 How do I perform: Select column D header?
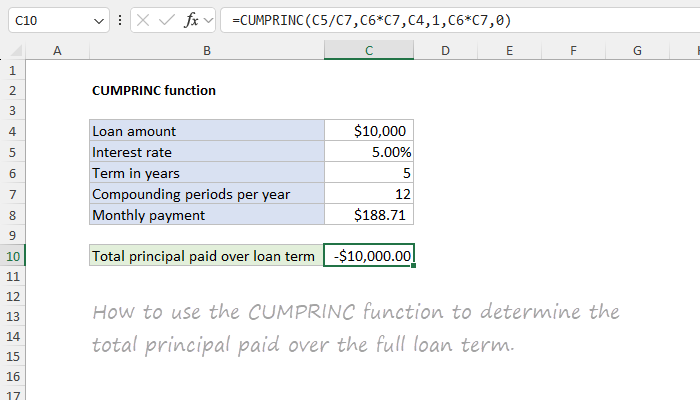tap(446, 50)
